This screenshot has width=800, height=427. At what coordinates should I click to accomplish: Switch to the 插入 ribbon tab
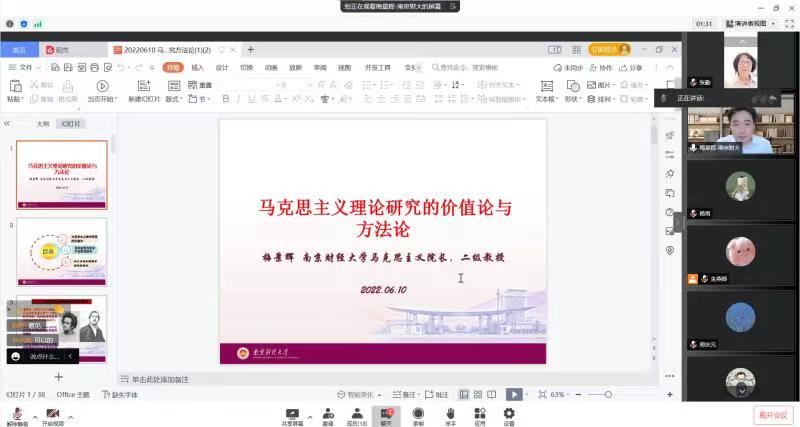click(197, 68)
